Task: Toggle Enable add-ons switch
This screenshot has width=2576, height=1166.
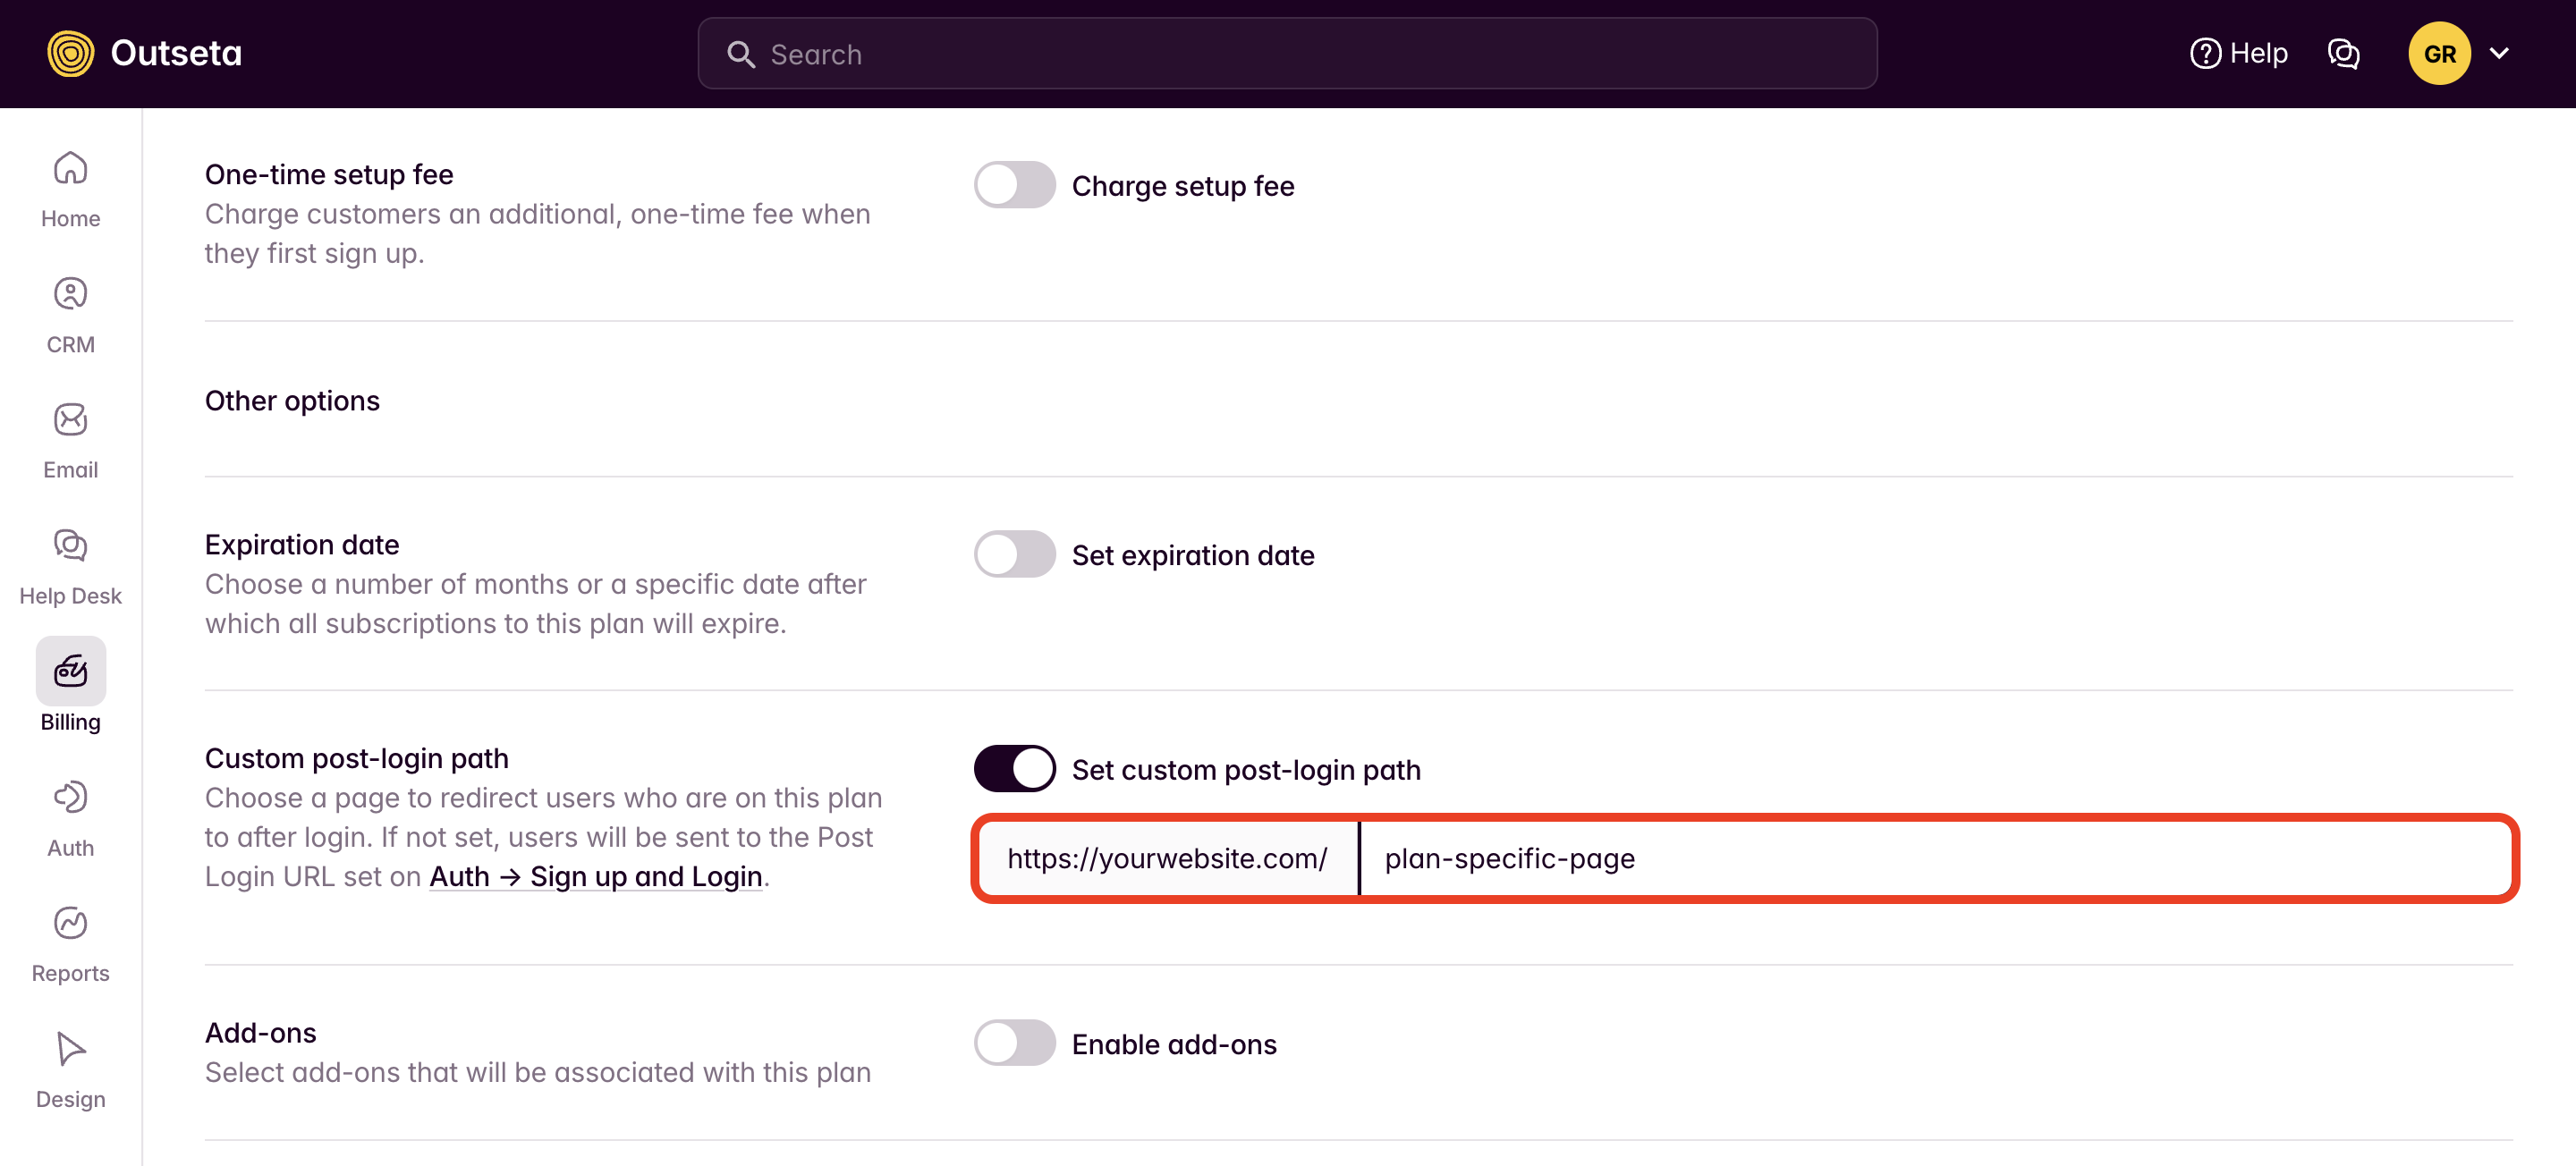Action: coord(1014,1043)
